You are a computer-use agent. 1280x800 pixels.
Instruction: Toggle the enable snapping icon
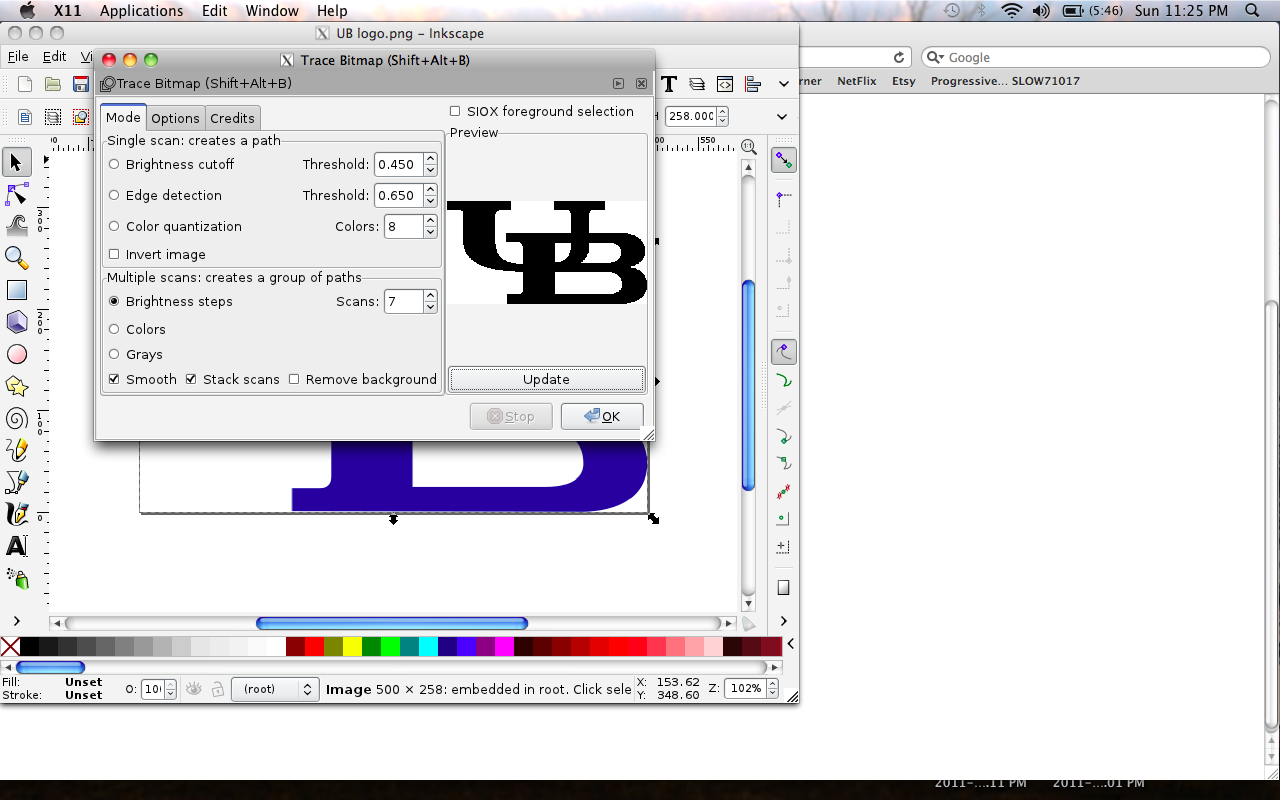pyautogui.click(x=783, y=160)
